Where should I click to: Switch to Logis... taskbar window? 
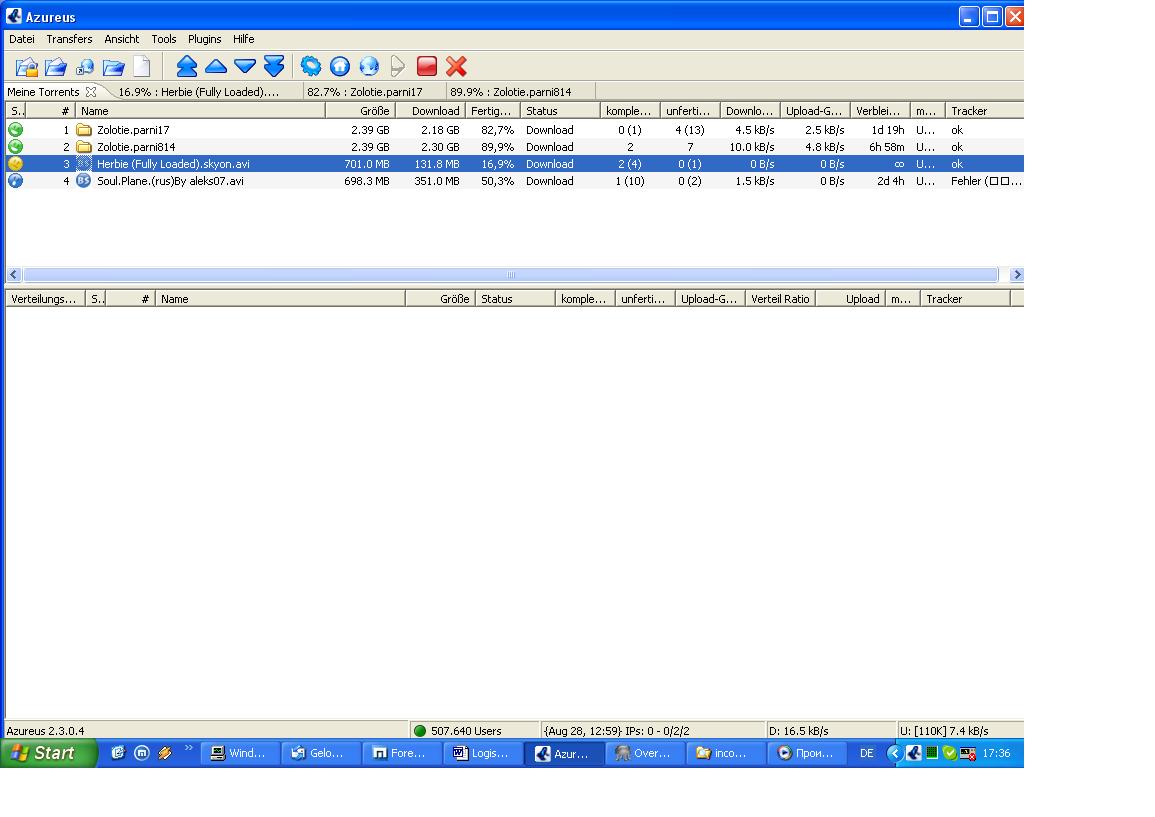(482, 753)
